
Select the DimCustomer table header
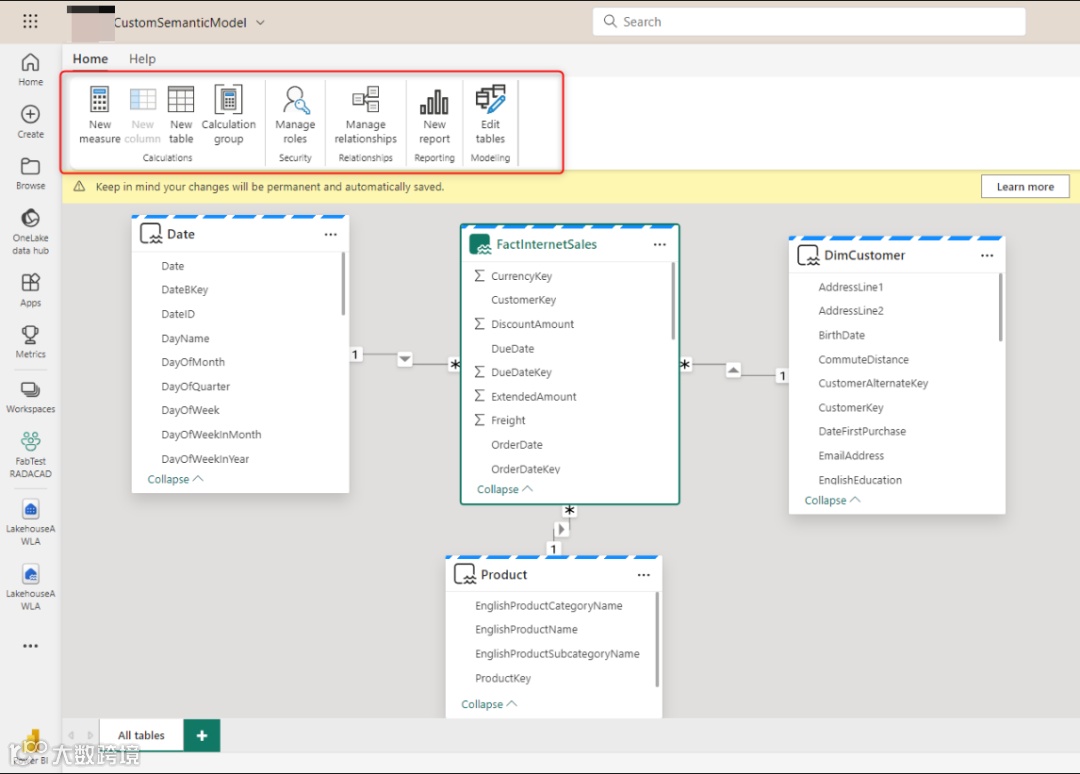click(897, 255)
